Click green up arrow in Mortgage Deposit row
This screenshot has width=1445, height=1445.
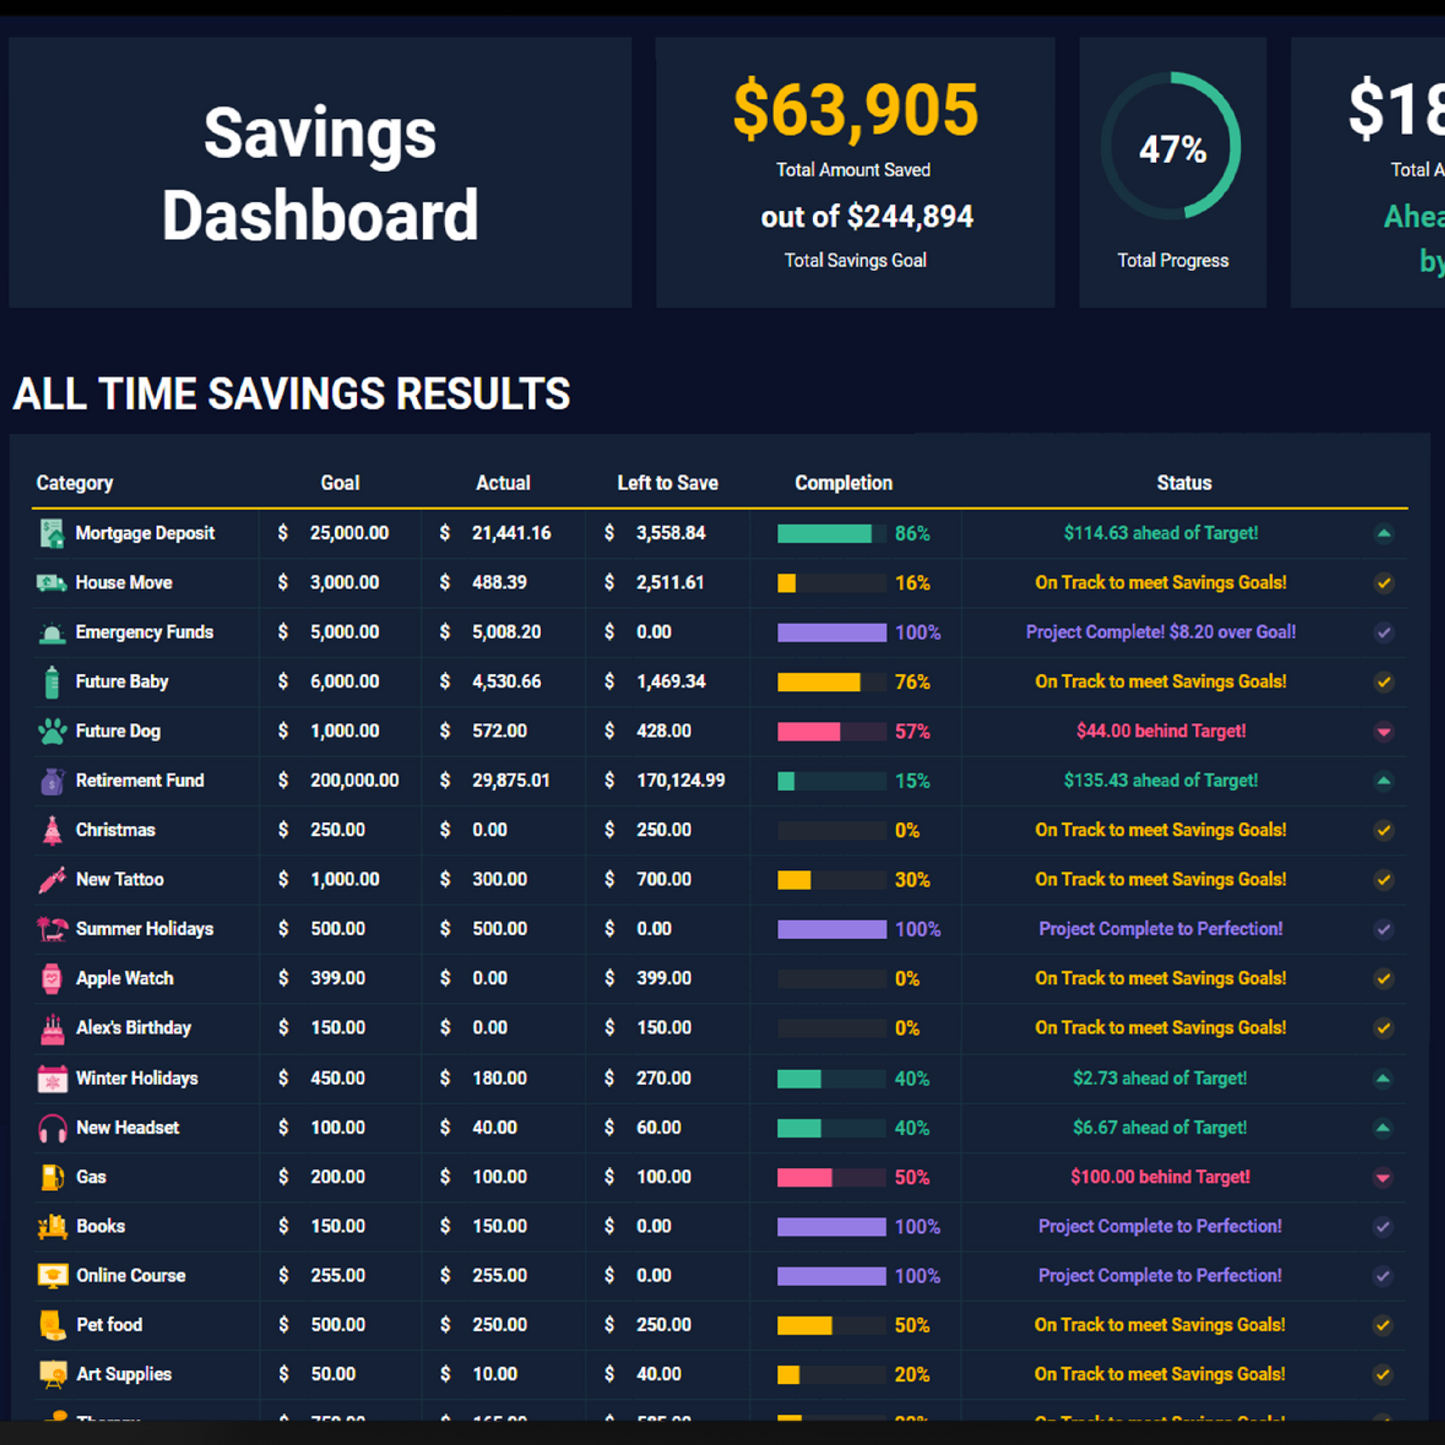pyautogui.click(x=1384, y=533)
